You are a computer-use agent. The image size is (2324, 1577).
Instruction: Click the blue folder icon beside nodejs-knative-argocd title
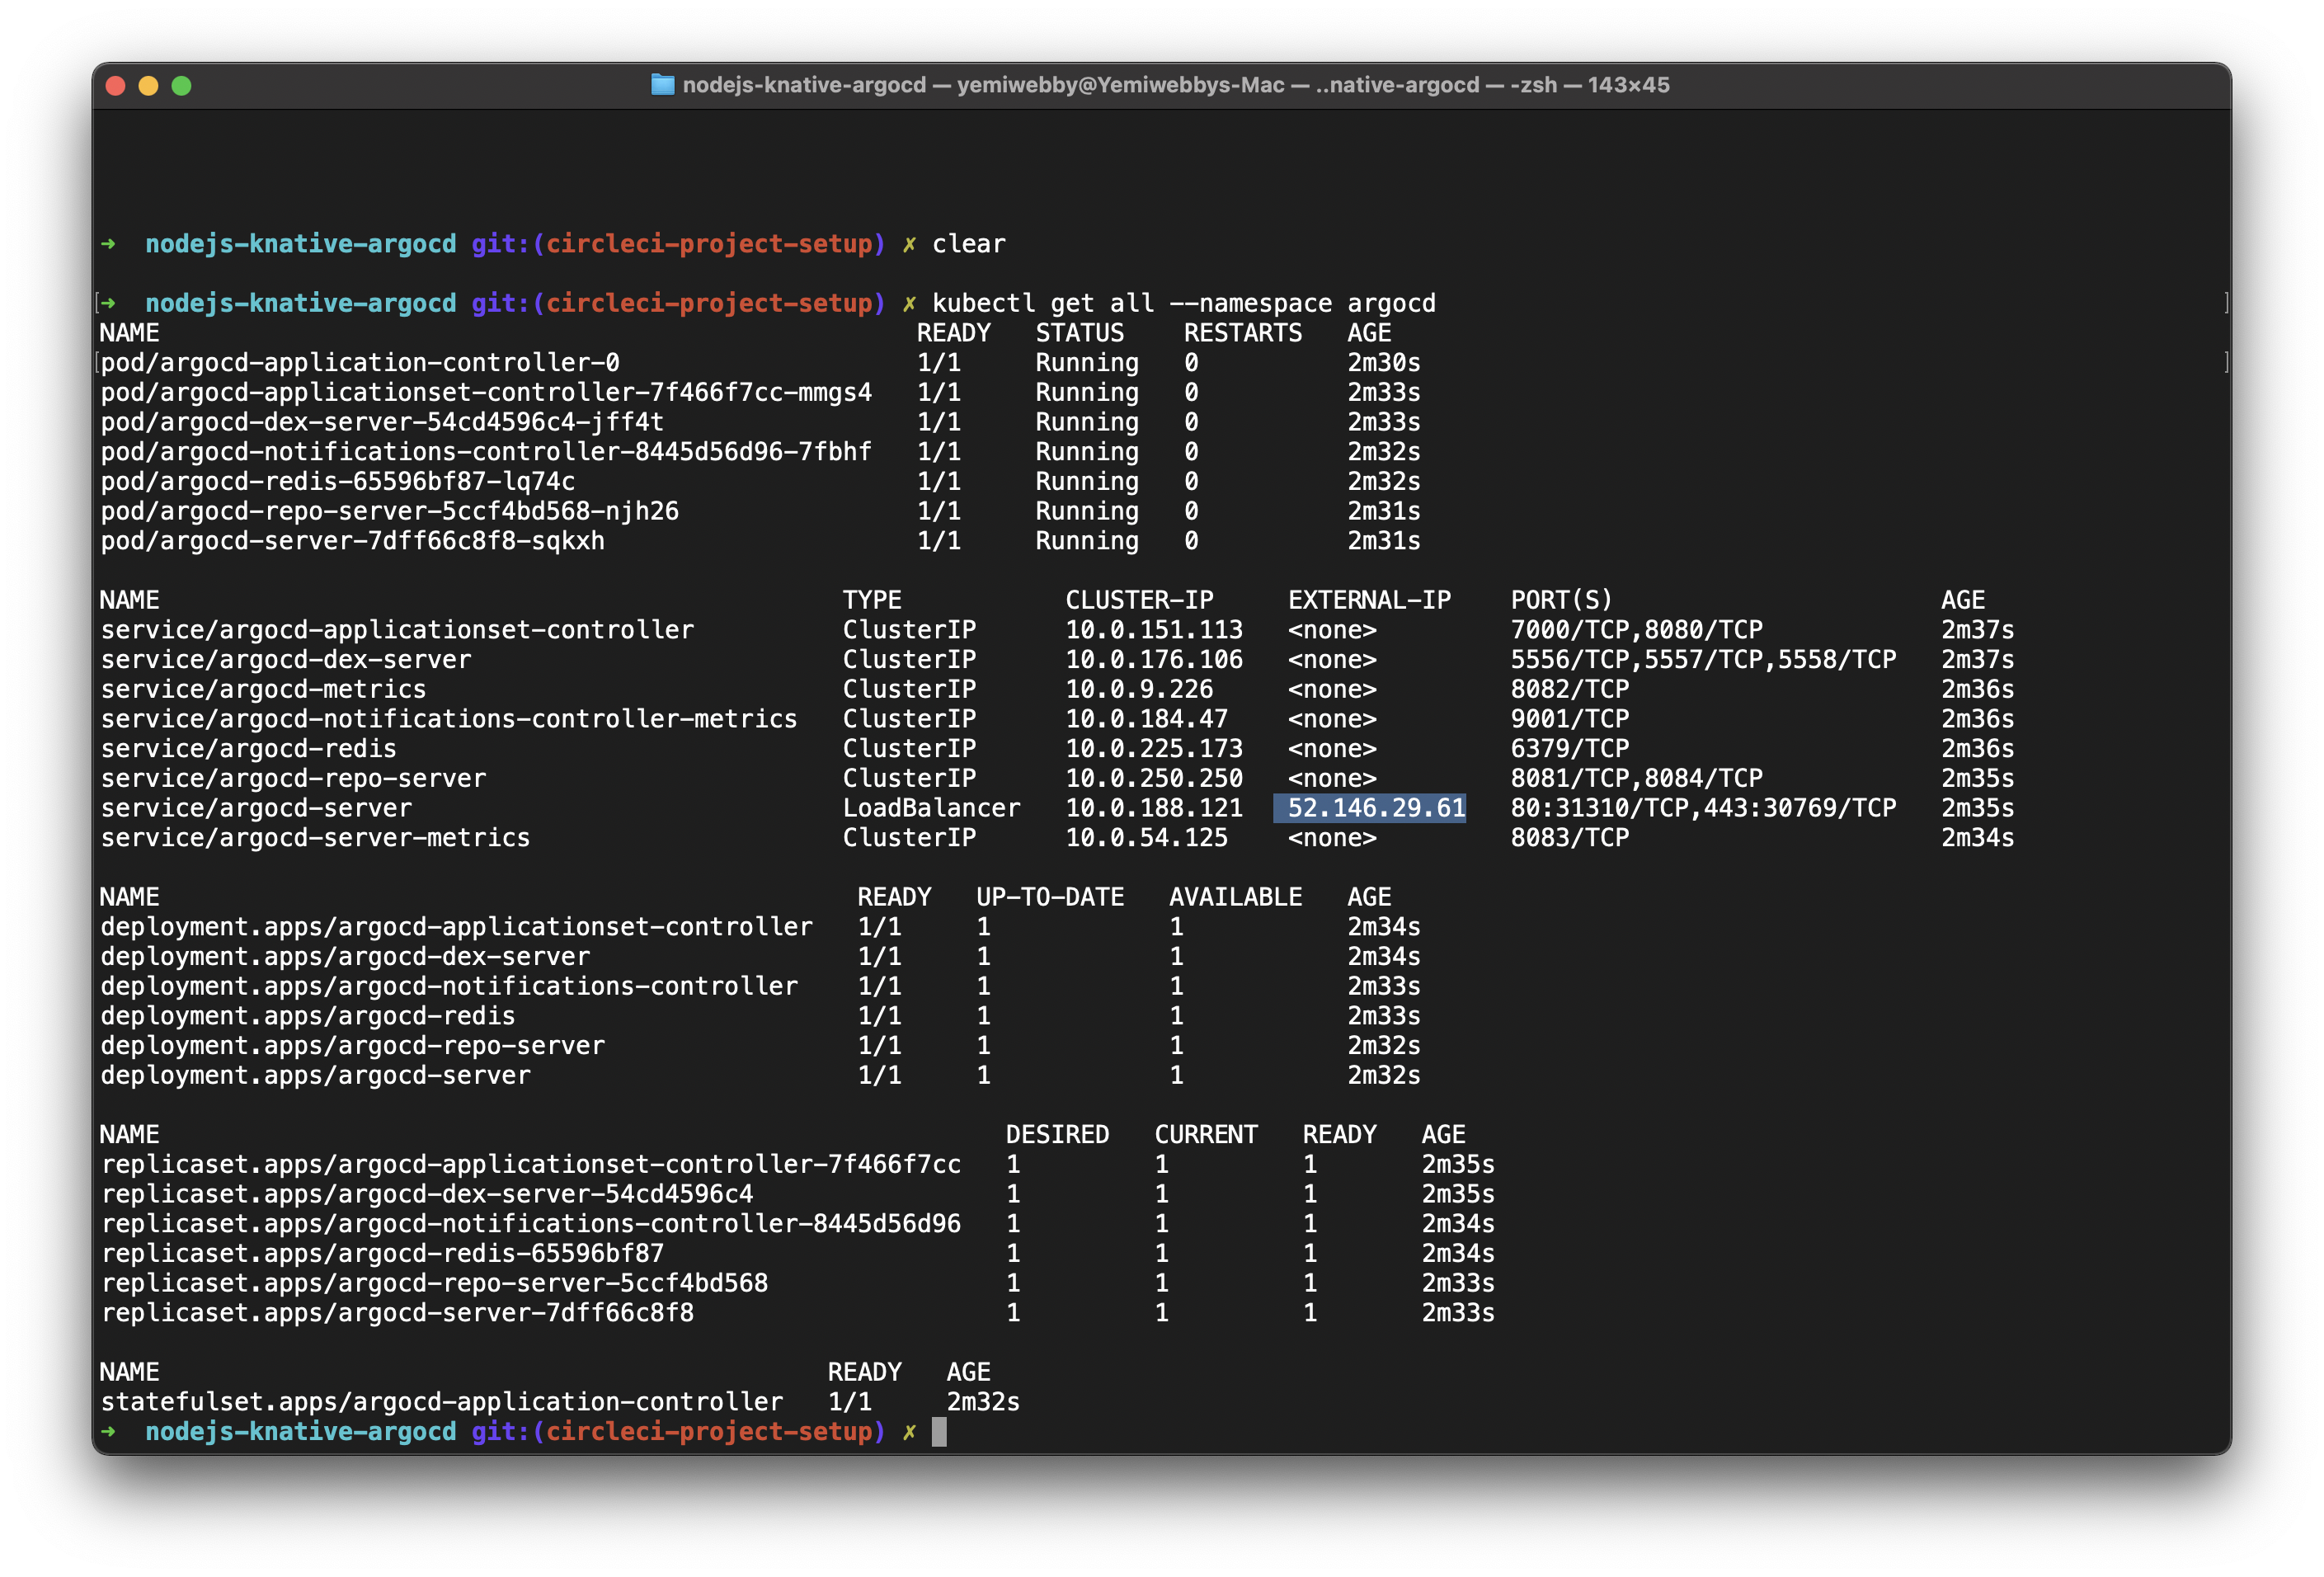pyautogui.click(x=663, y=85)
